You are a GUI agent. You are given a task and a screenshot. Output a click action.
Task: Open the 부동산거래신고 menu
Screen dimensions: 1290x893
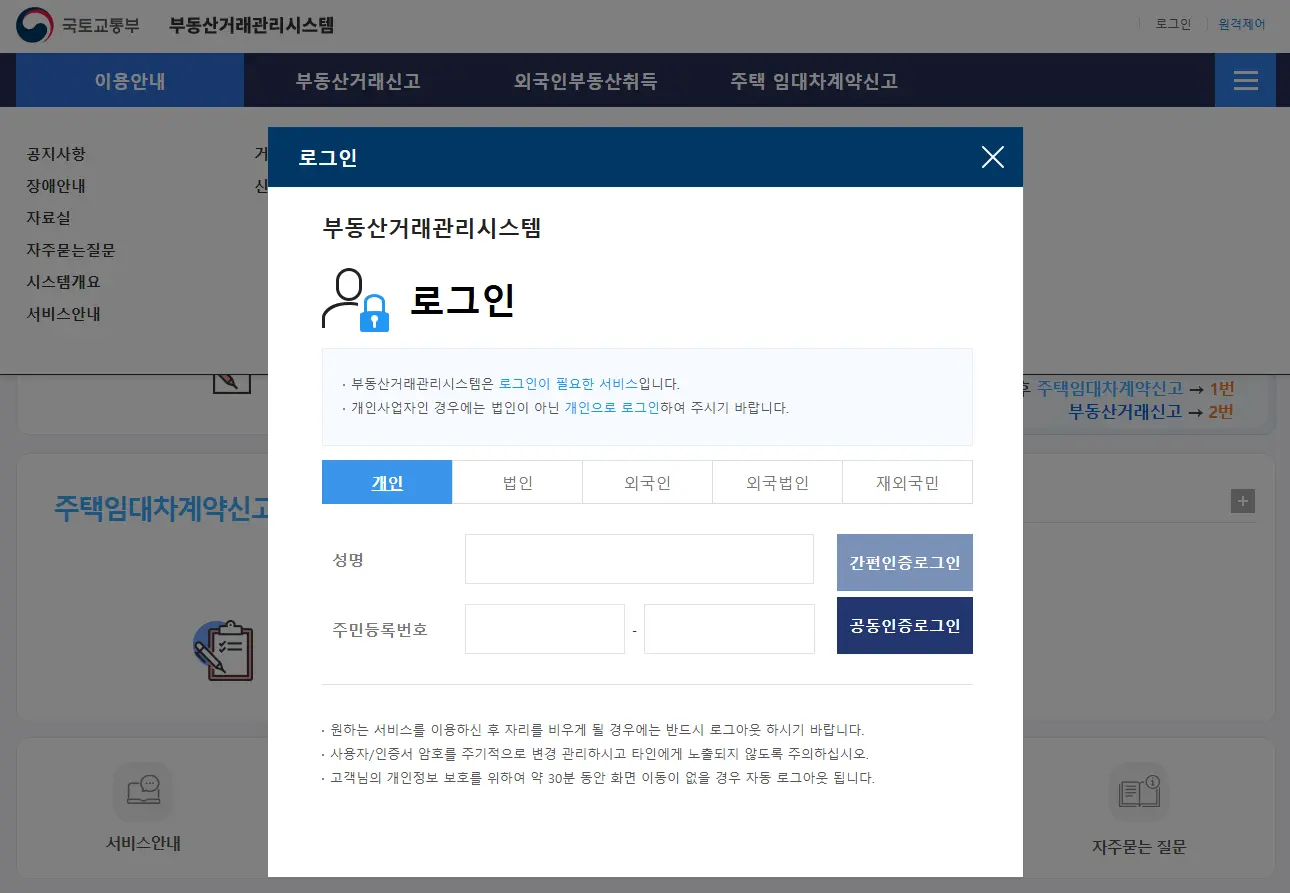[x=357, y=83]
